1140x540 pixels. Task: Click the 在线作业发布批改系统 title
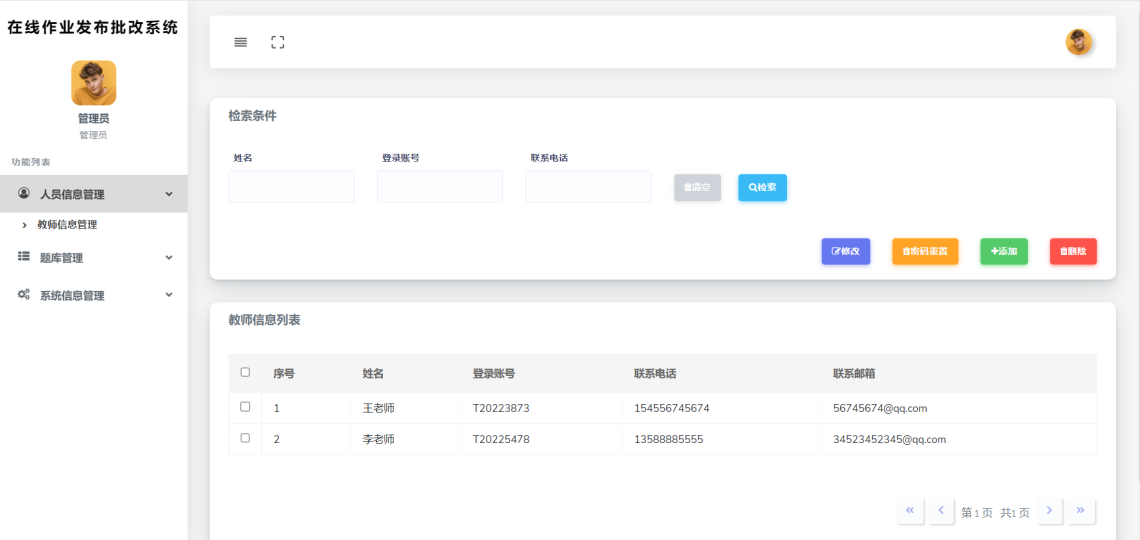point(93,28)
